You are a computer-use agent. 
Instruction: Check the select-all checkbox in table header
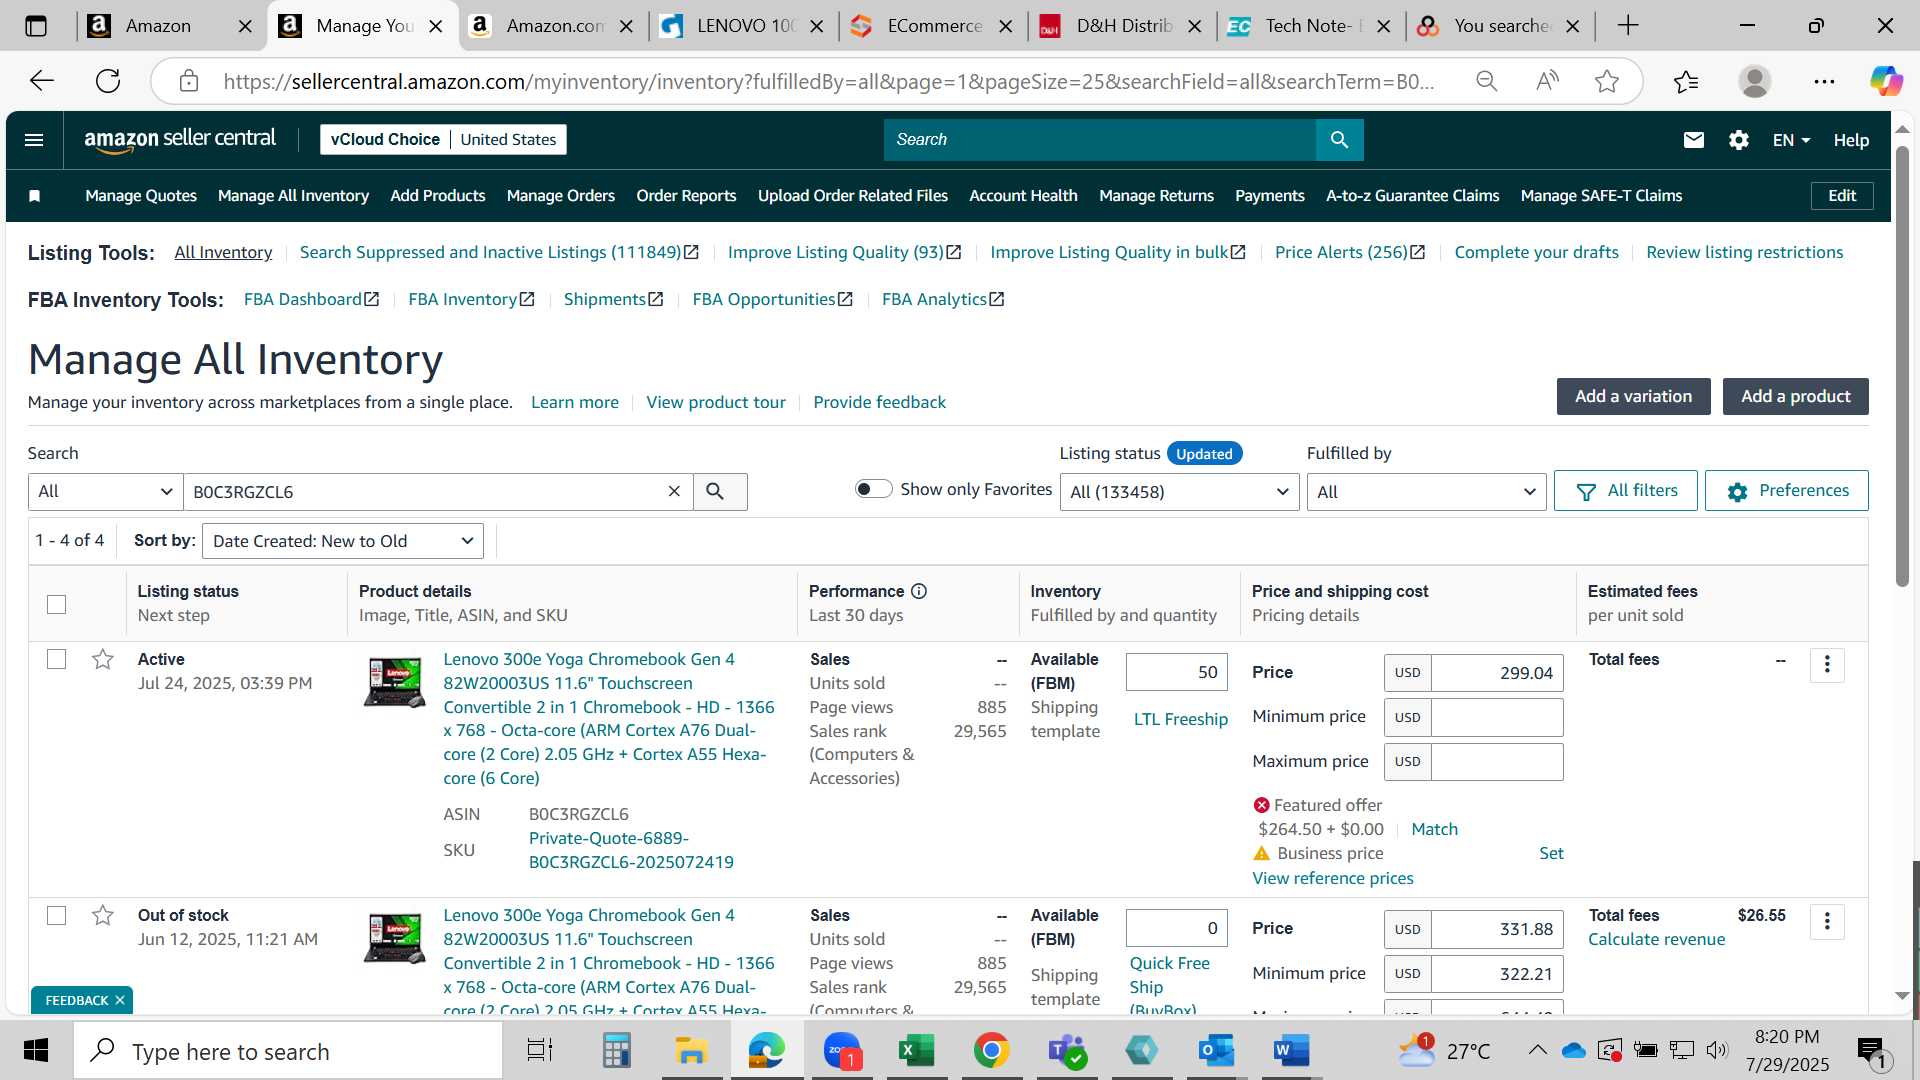pyautogui.click(x=57, y=604)
